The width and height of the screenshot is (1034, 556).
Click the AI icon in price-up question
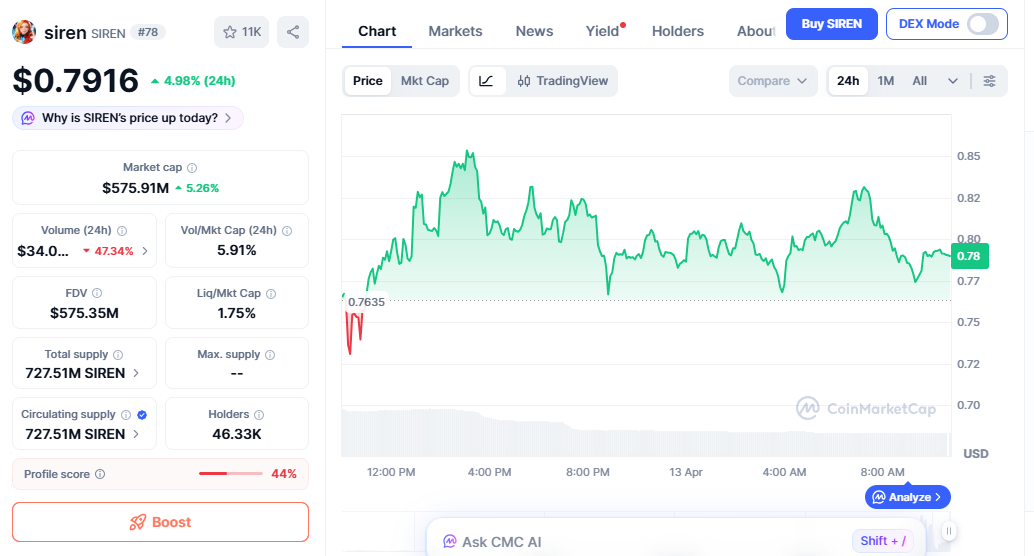coord(28,118)
